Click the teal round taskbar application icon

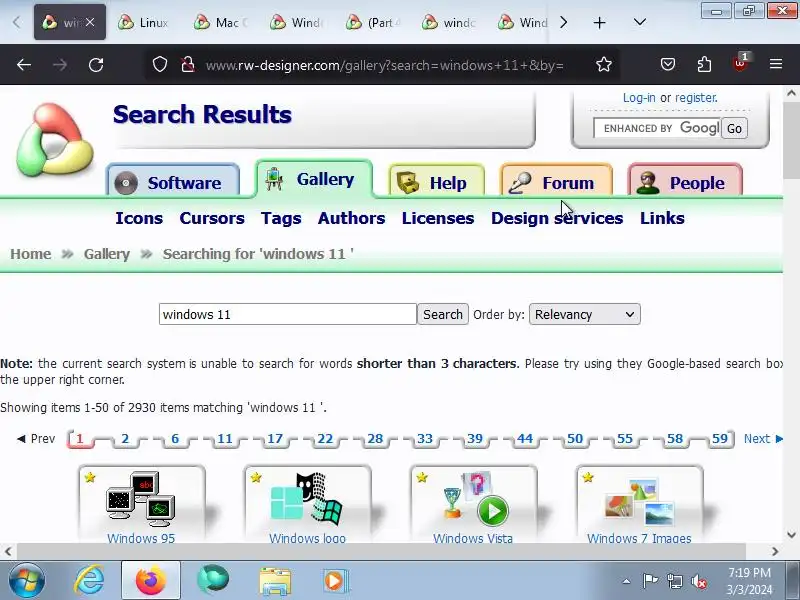(213, 580)
